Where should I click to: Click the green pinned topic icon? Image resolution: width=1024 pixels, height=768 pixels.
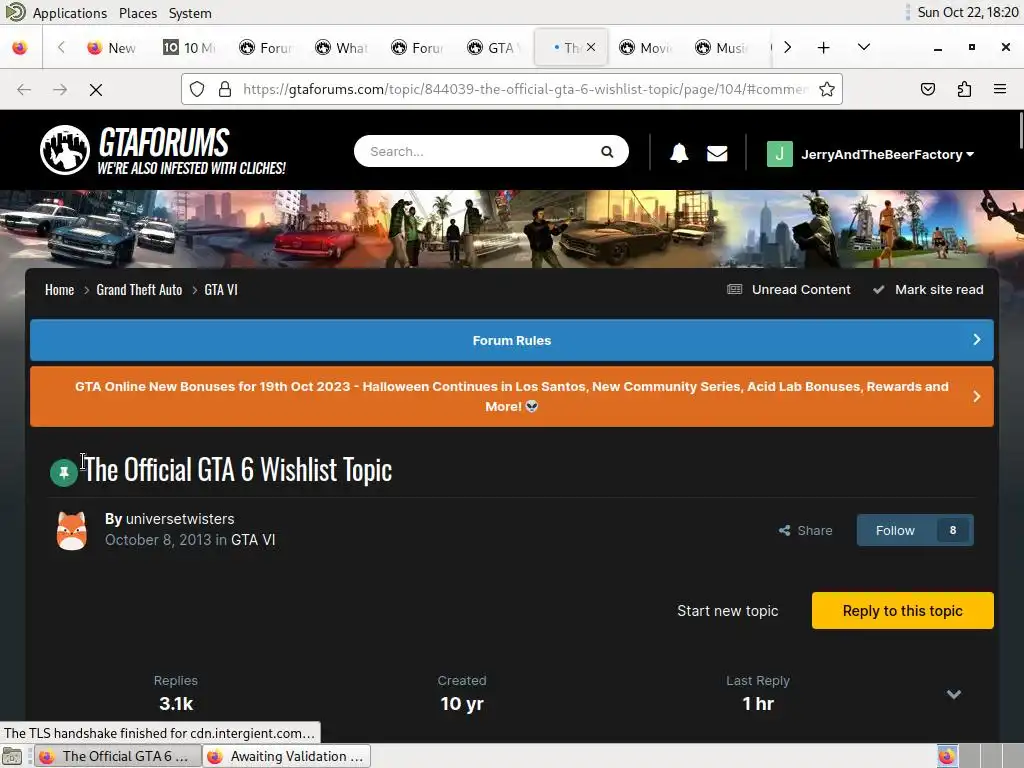[64, 472]
